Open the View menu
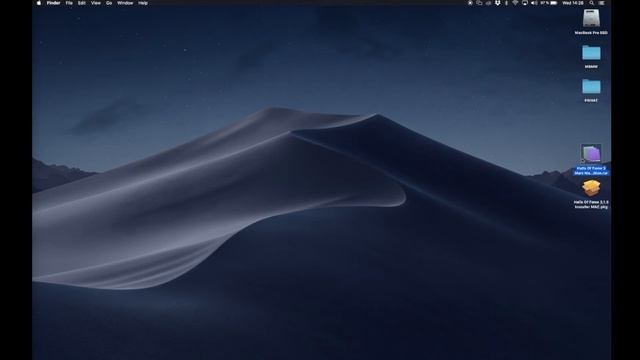The width and height of the screenshot is (640, 360). point(96,3)
